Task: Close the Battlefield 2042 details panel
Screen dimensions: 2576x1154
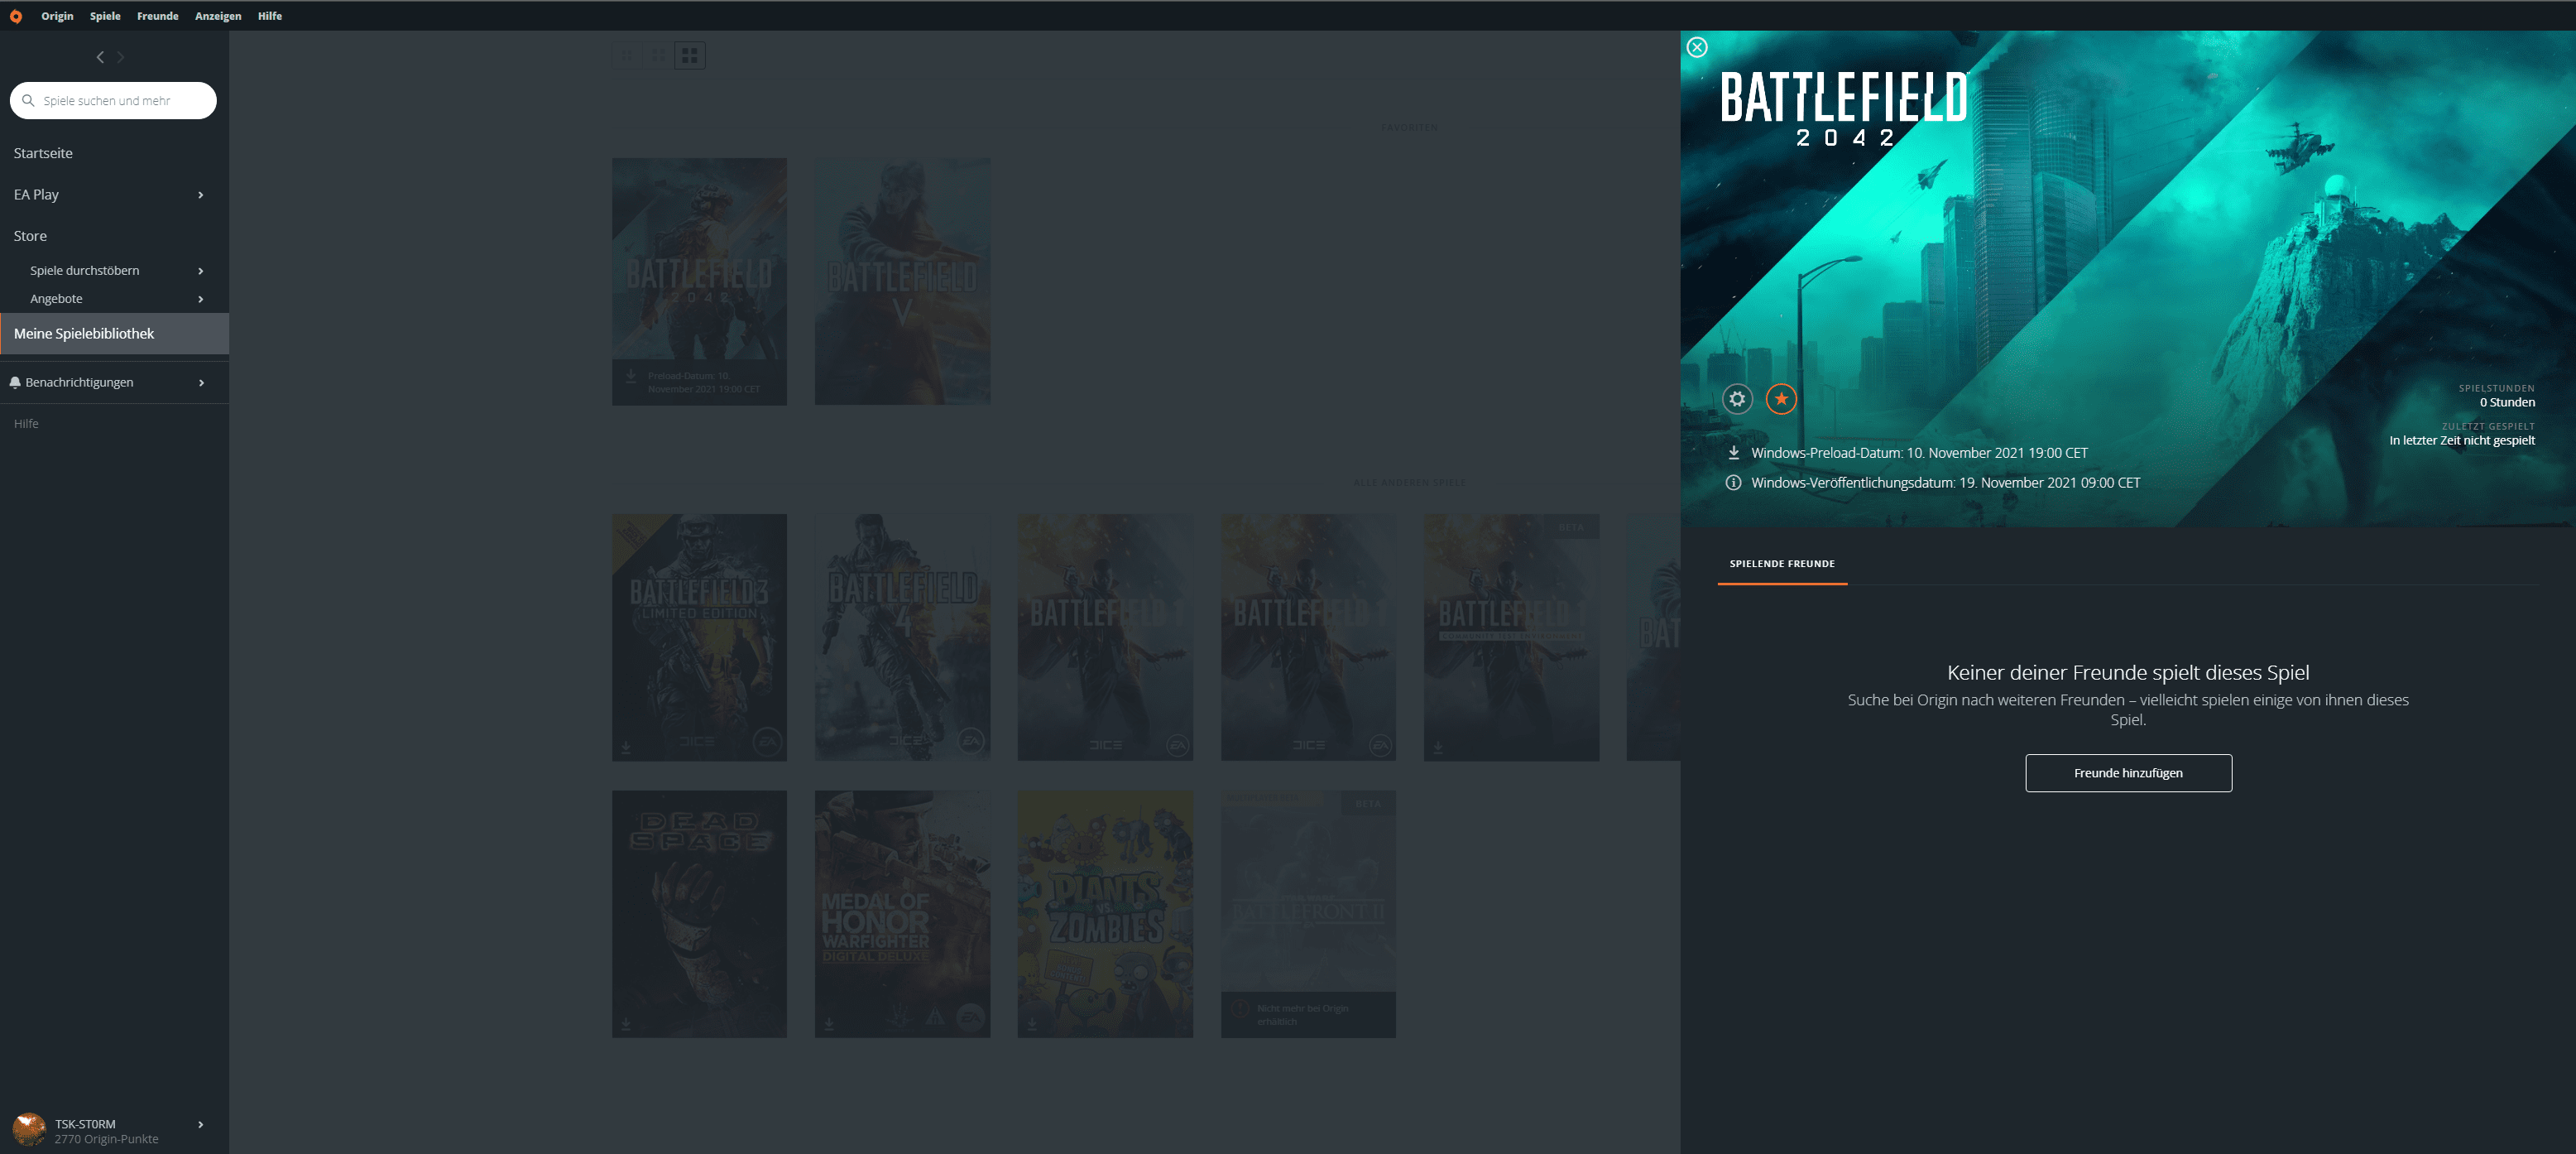Action: [x=1697, y=47]
